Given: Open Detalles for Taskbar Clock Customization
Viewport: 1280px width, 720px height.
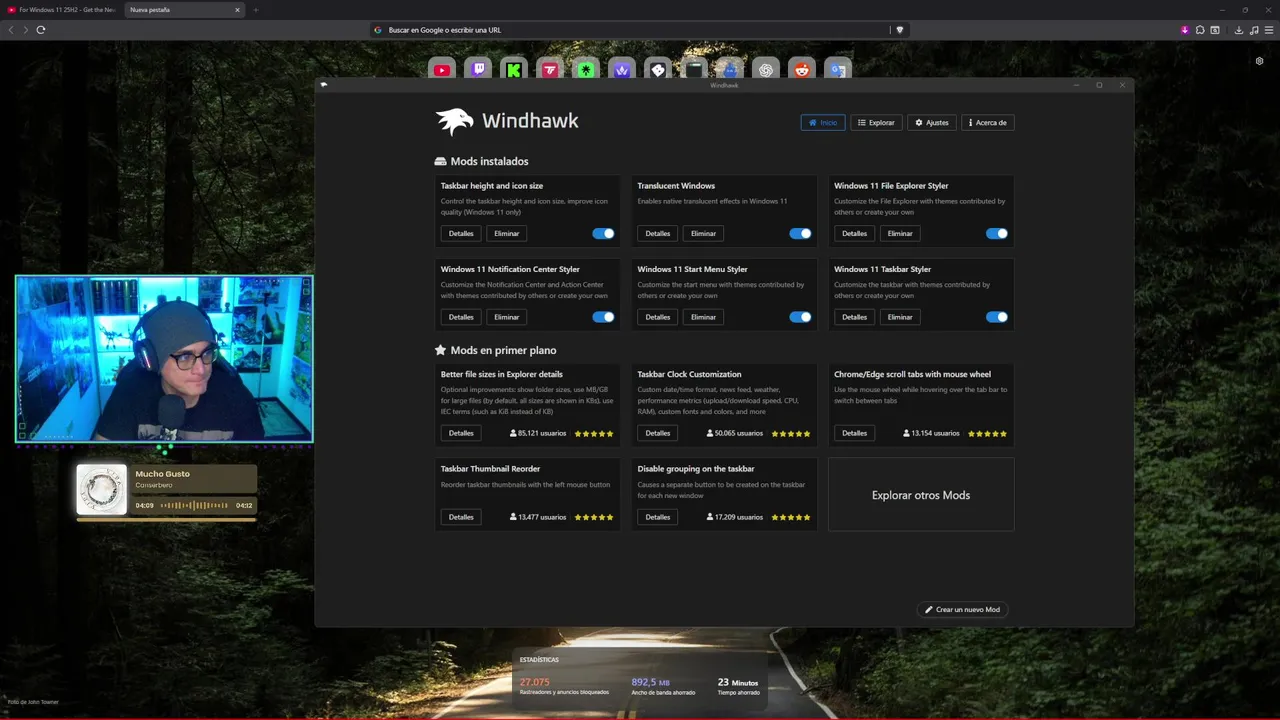Looking at the screenshot, I should [658, 433].
